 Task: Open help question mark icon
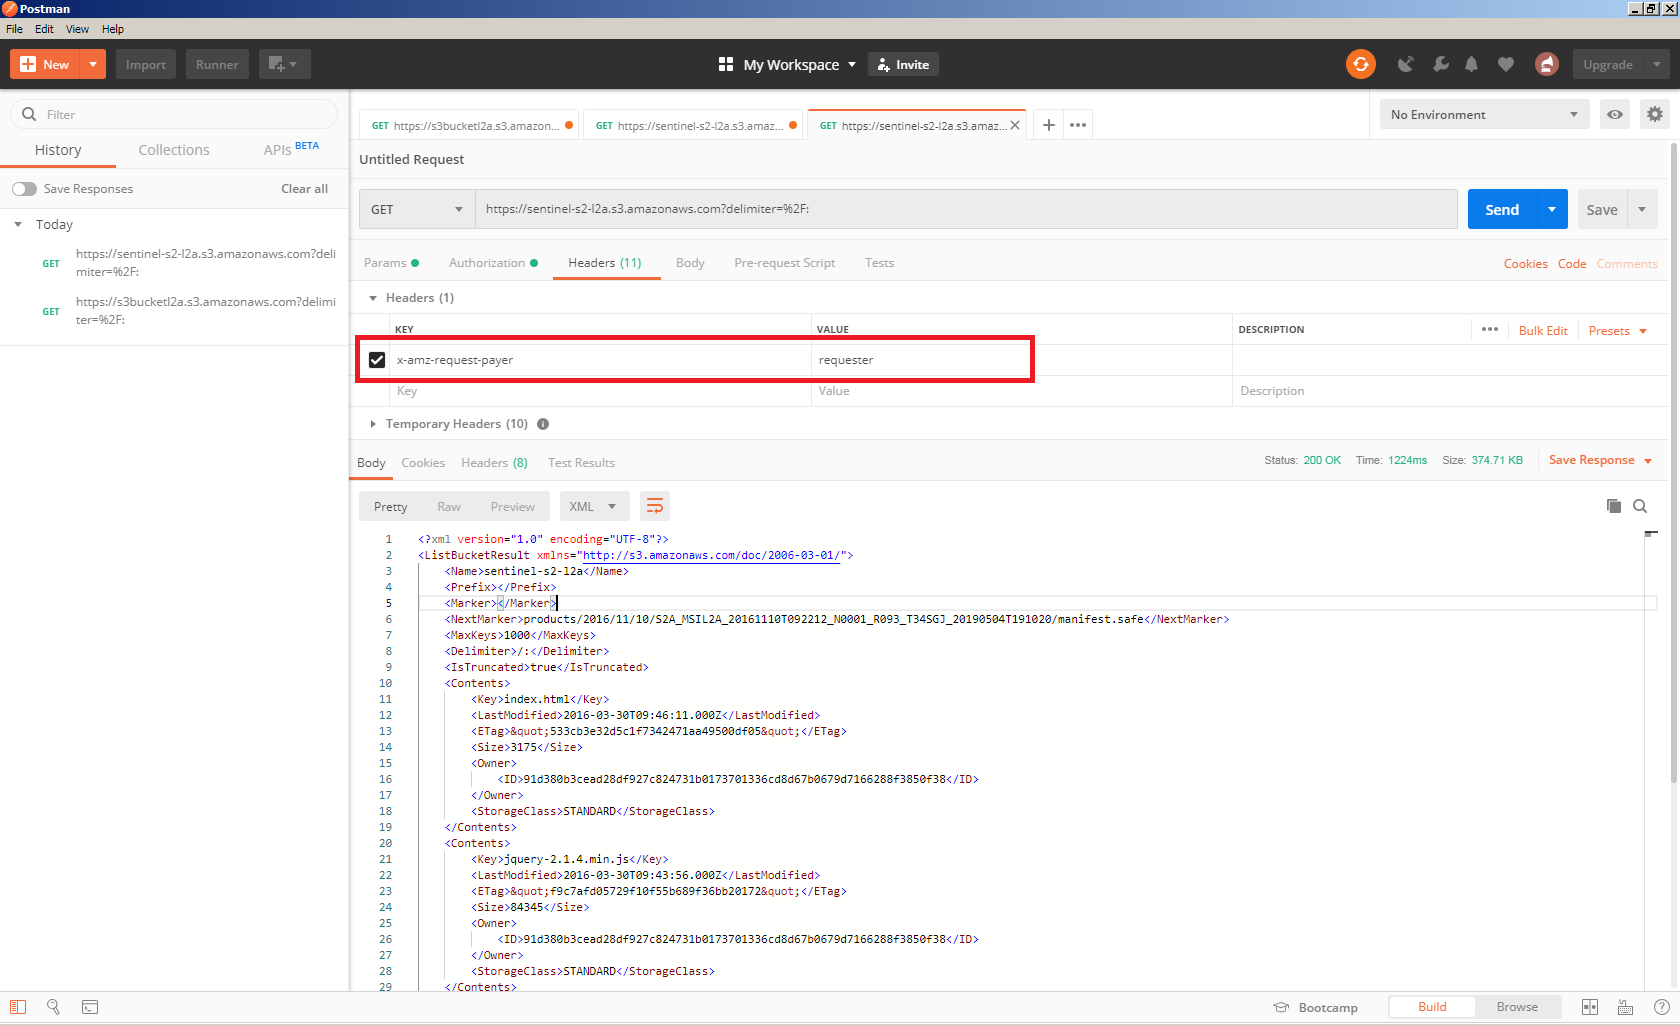tap(1661, 1007)
